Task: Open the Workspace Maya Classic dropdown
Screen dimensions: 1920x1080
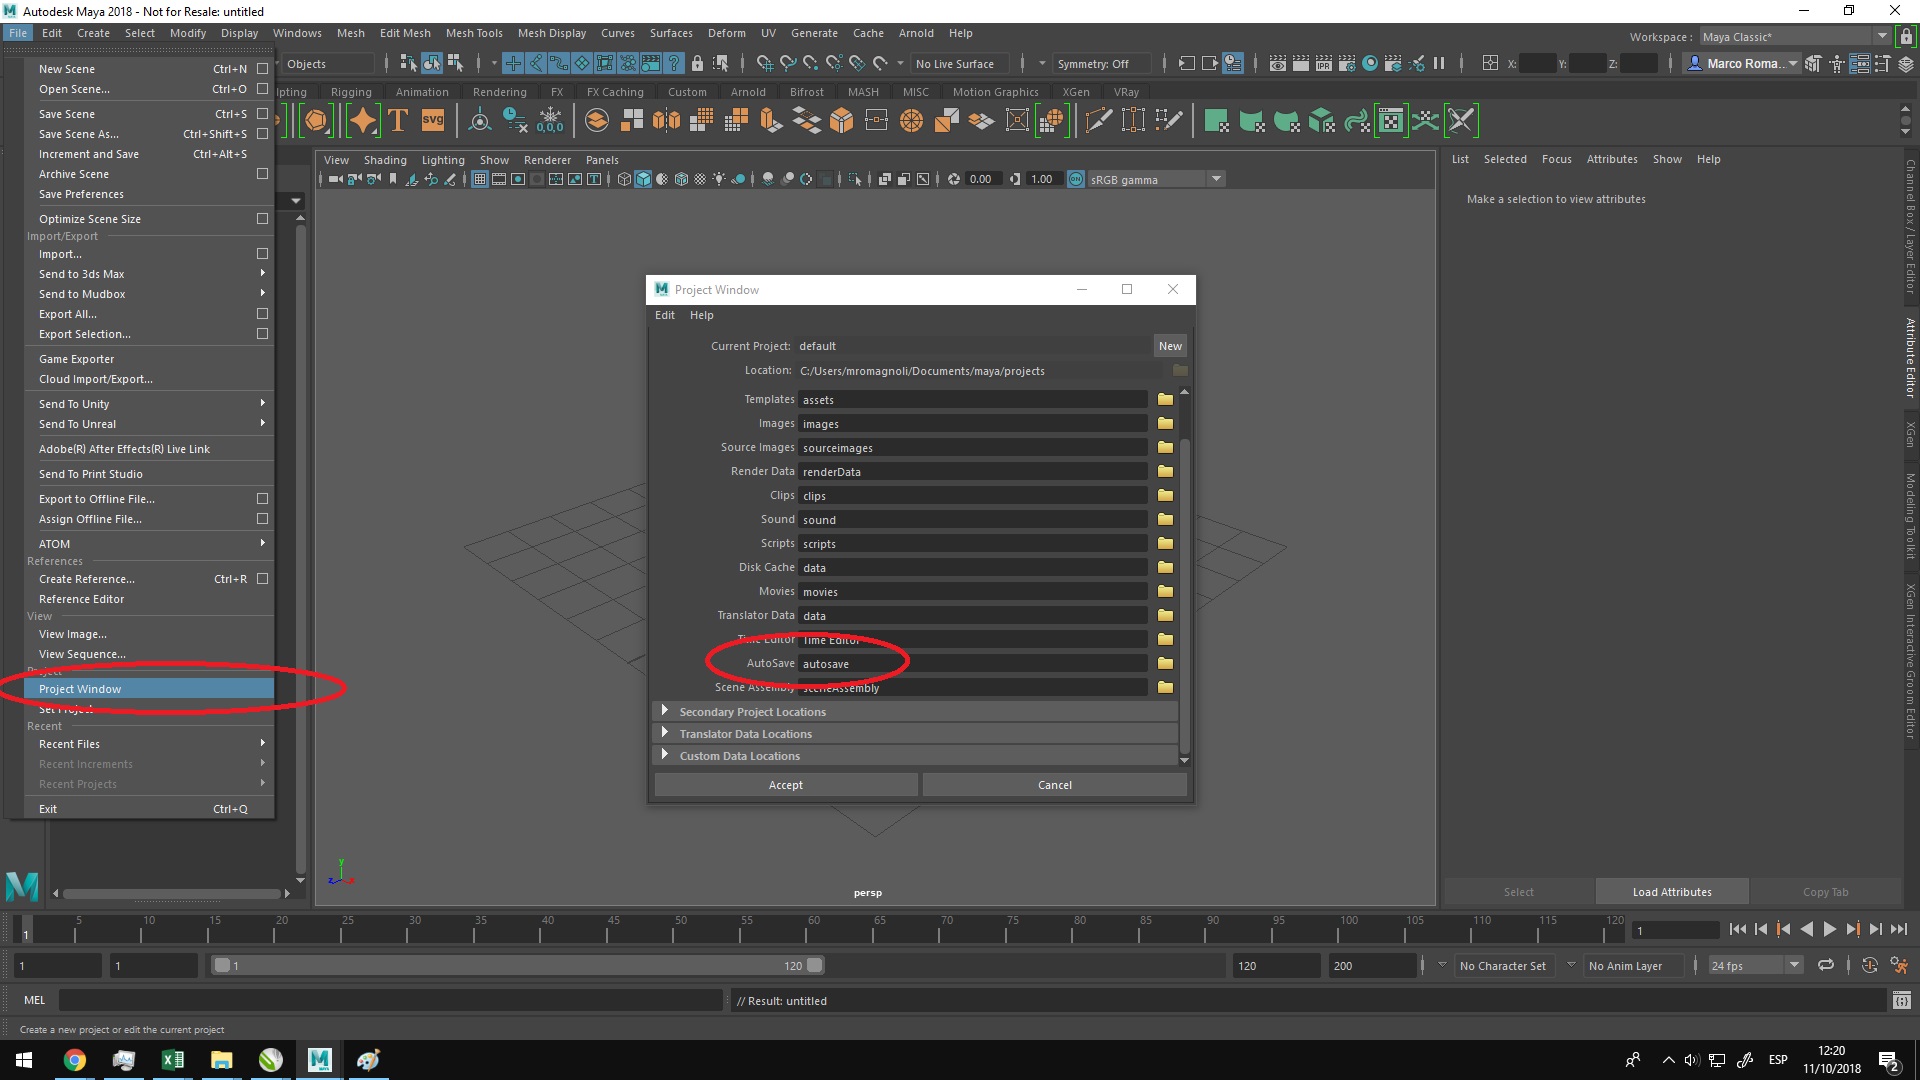Action: 1794,37
